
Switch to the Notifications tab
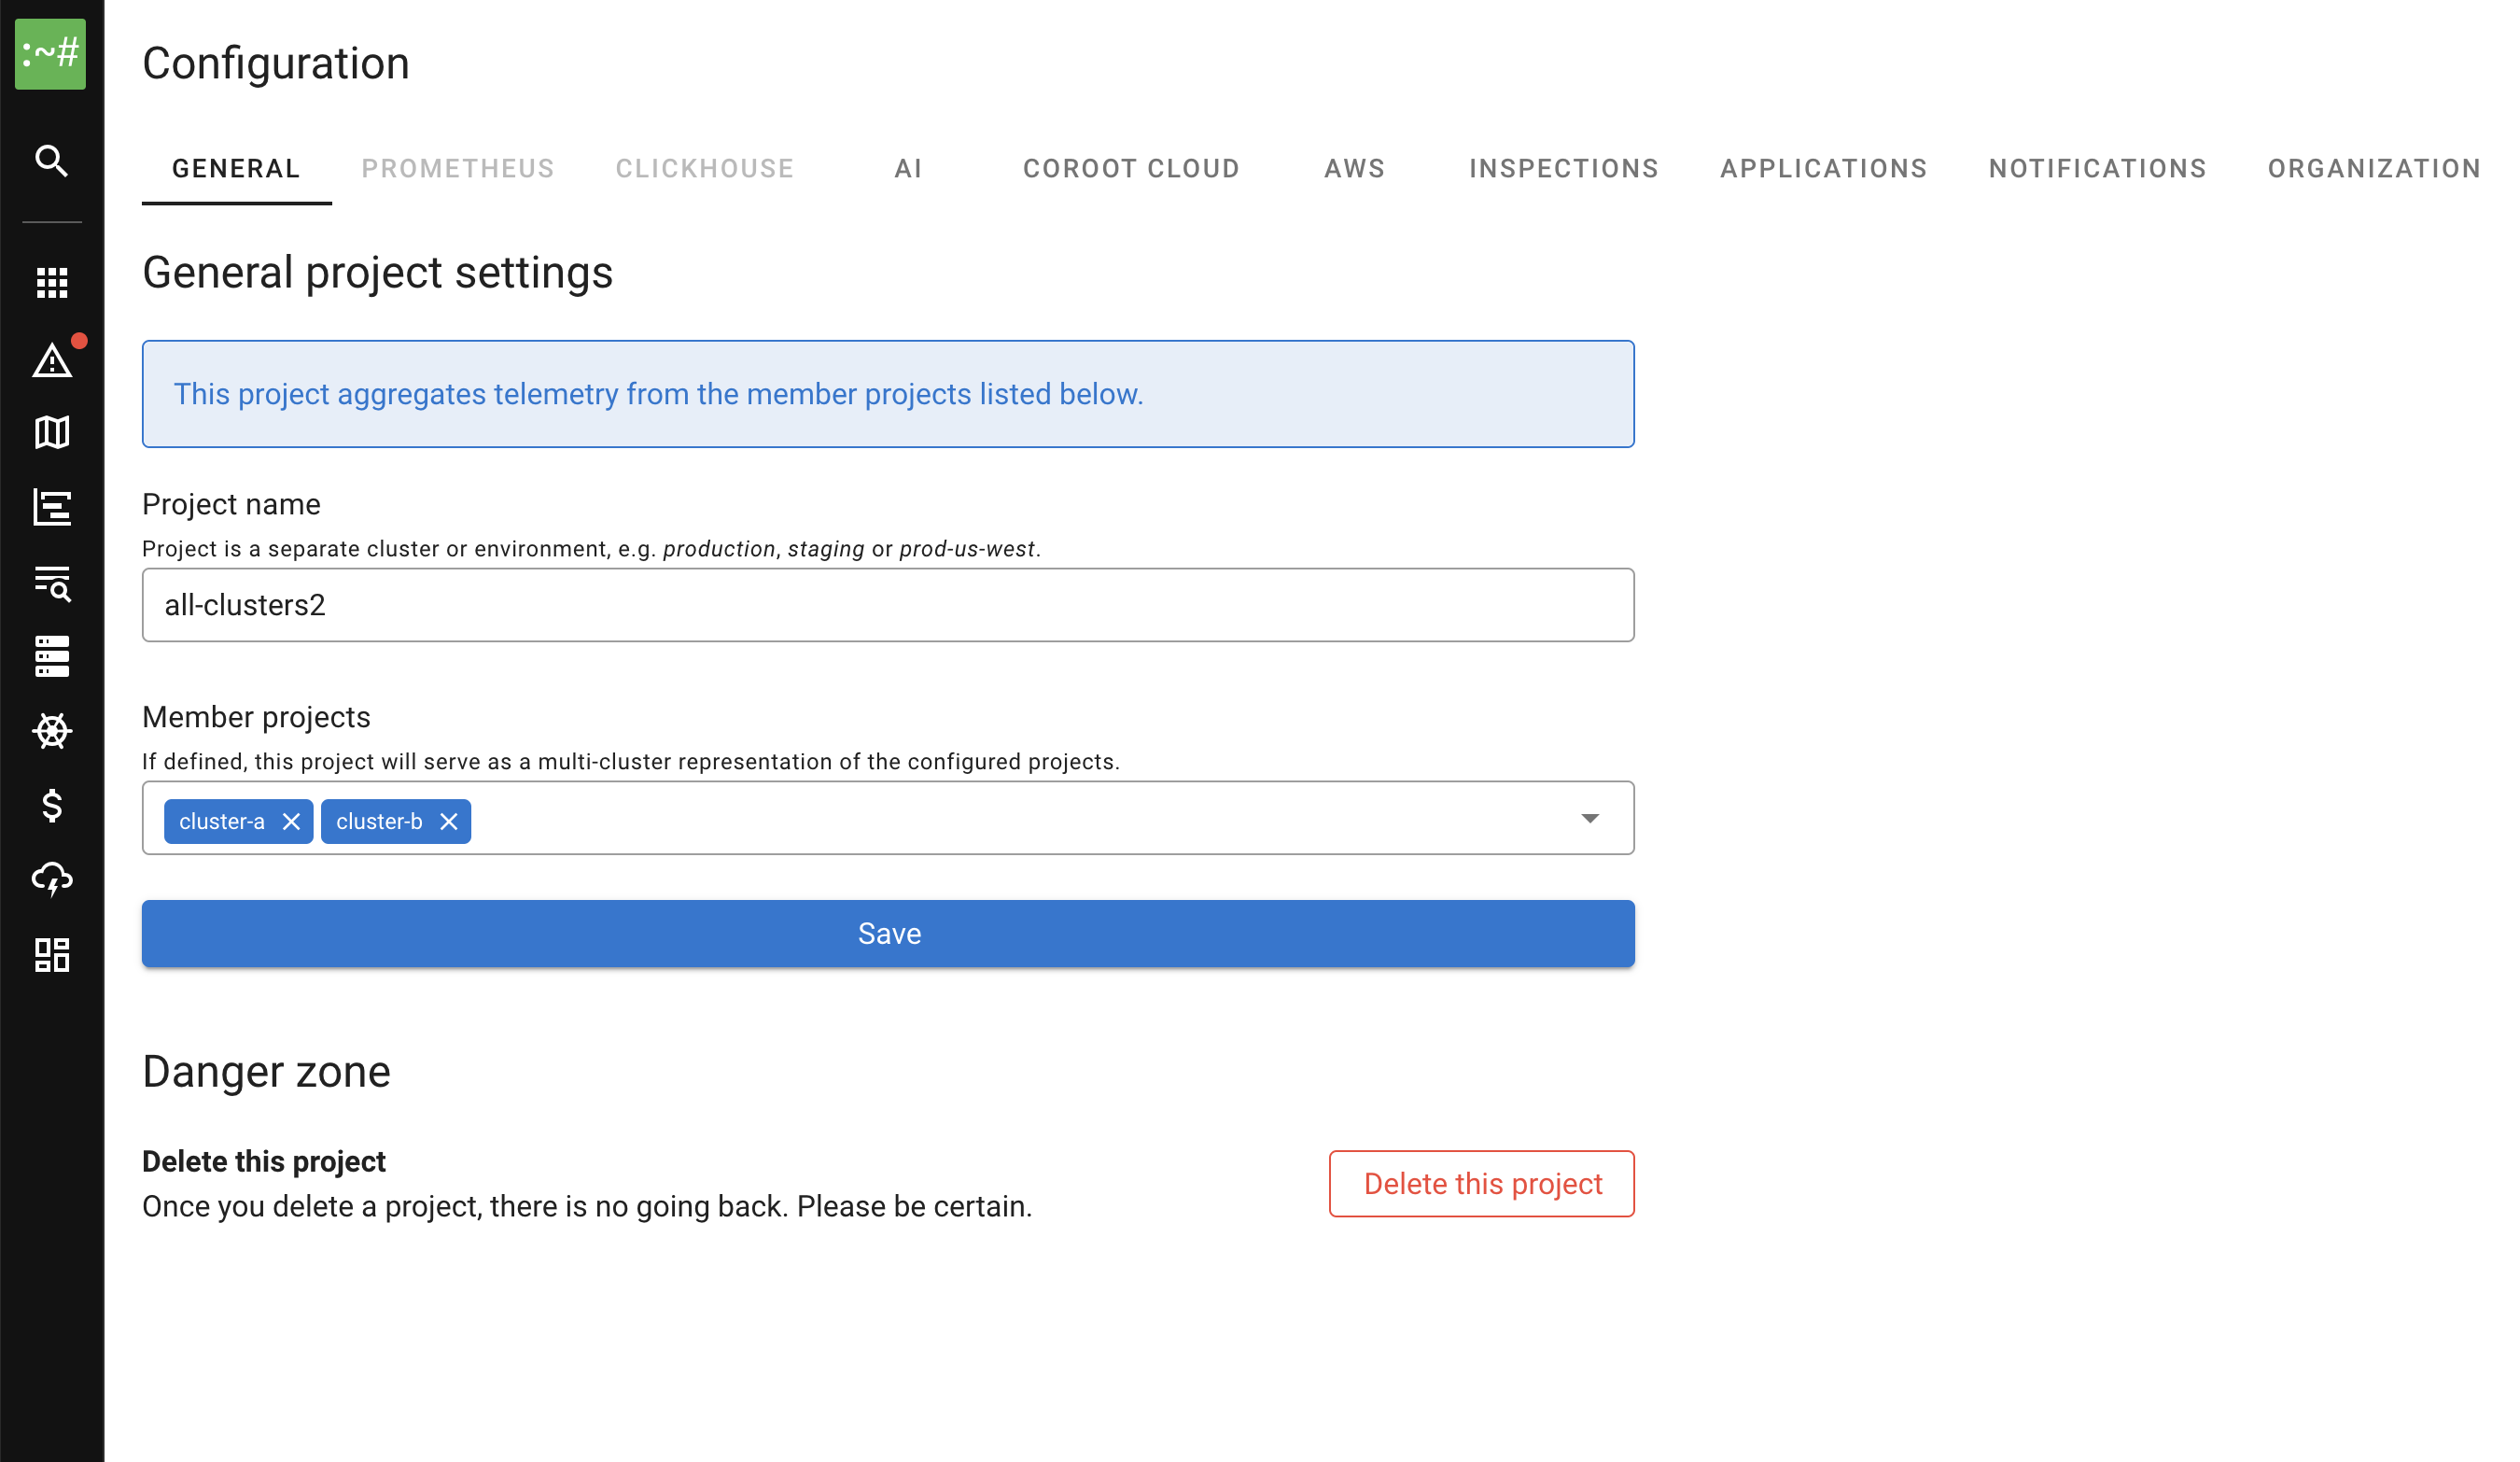click(2097, 169)
